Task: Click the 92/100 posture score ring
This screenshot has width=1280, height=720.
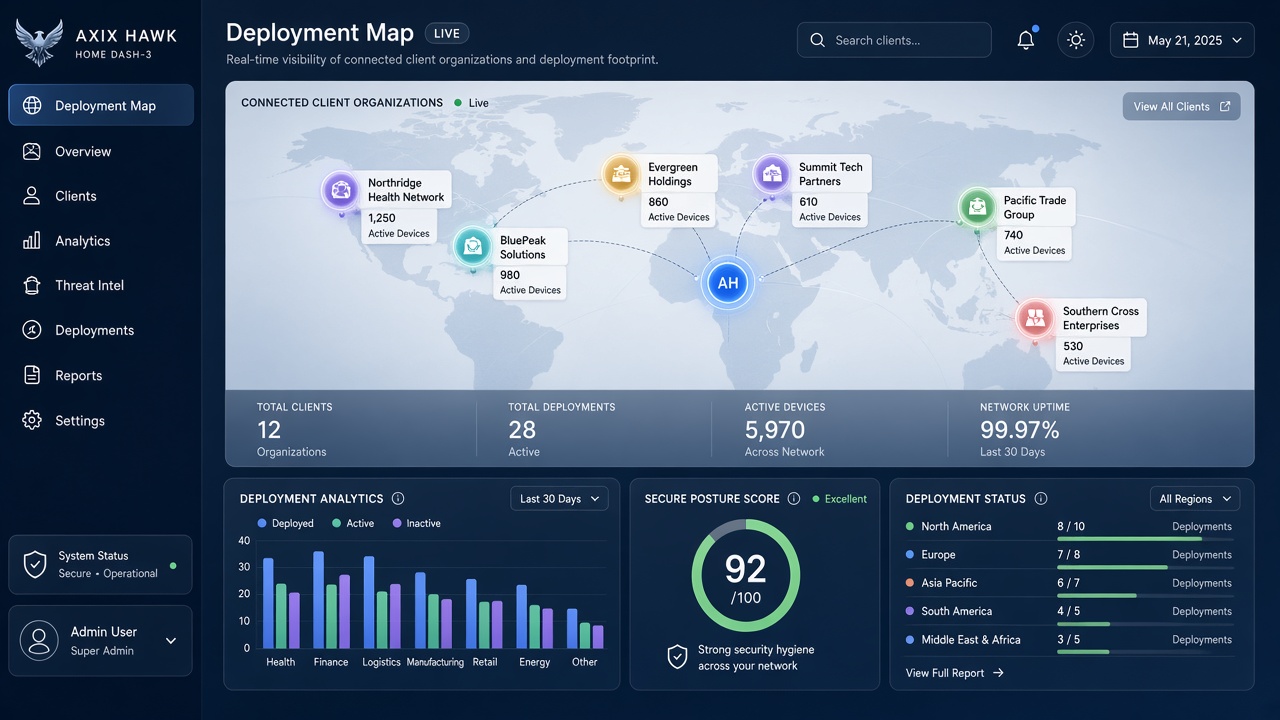Action: pos(745,576)
